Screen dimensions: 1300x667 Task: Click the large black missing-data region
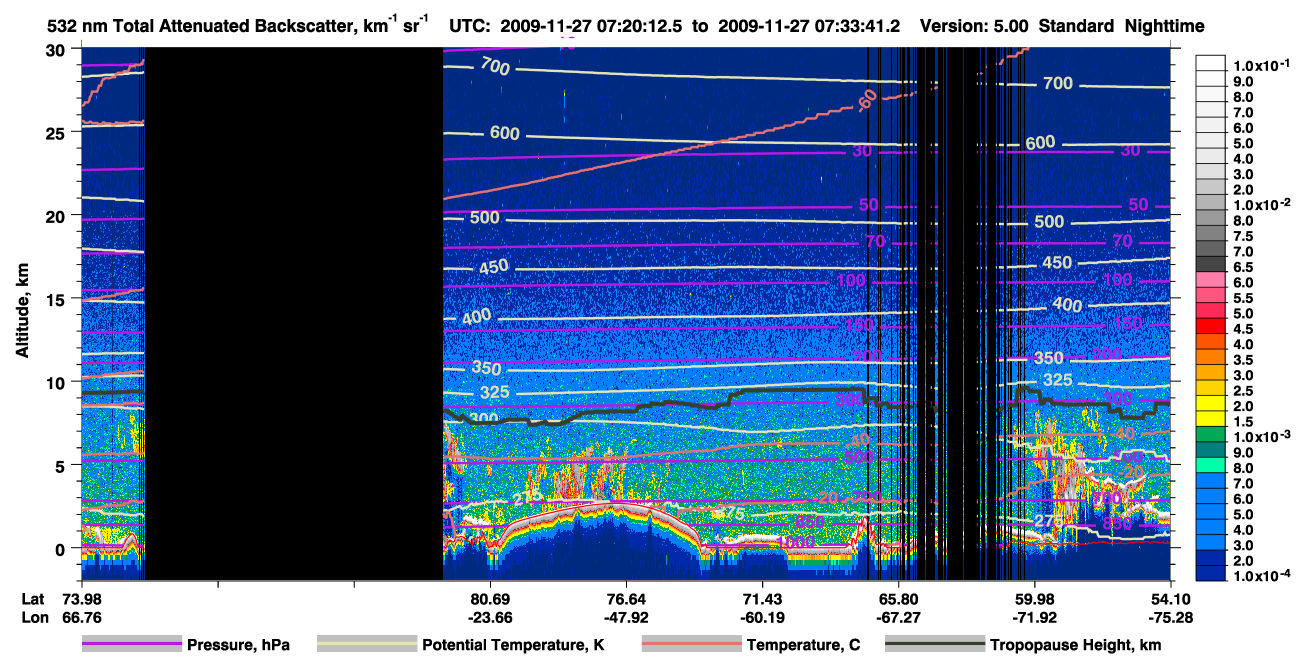[294, 313]
